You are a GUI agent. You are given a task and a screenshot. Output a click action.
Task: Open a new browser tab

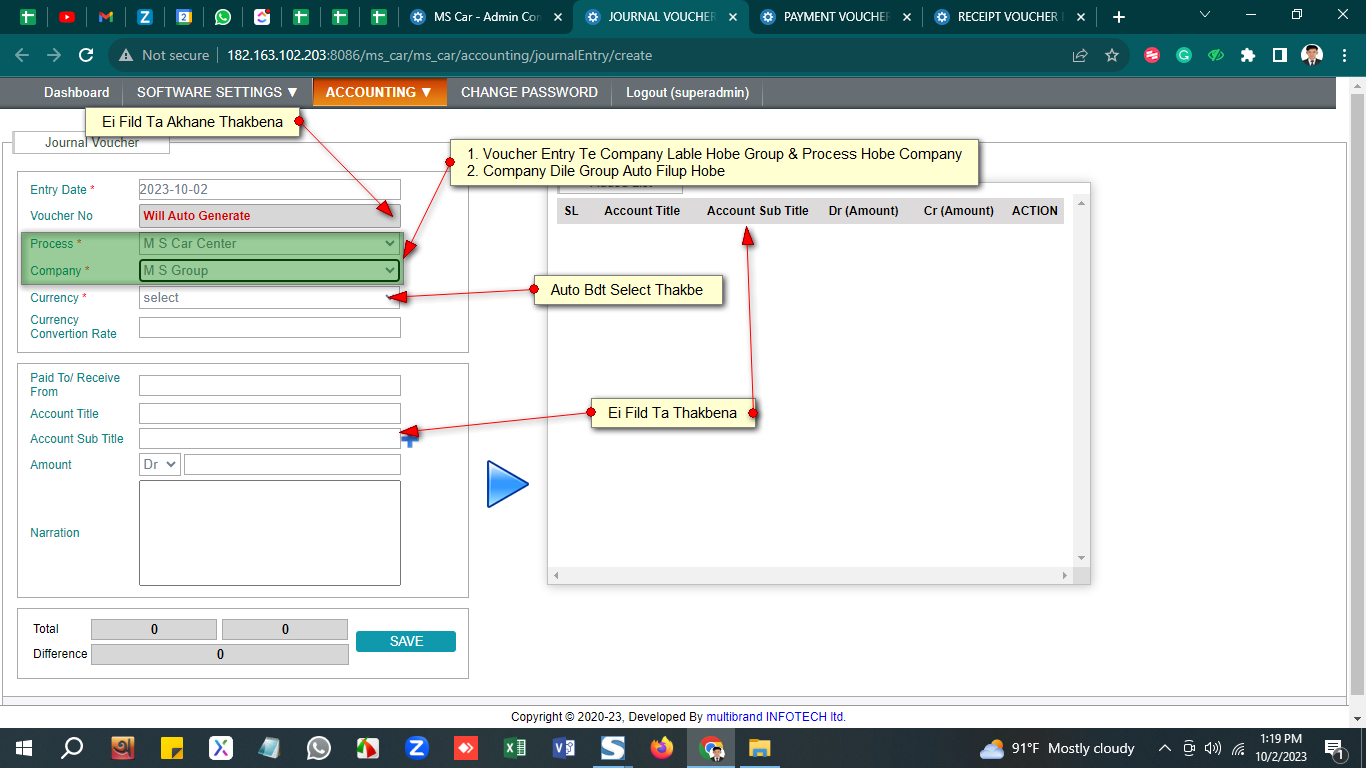tap(1119, 17)
